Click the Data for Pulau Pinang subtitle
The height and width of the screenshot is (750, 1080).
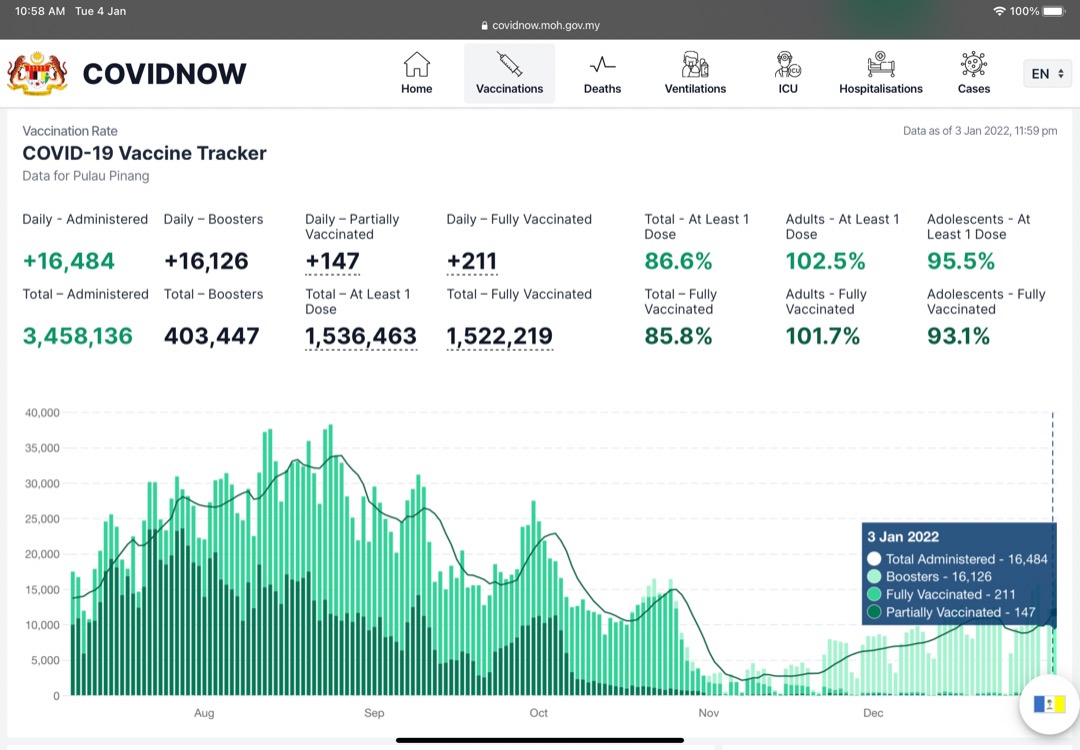[x=85, y=176]
